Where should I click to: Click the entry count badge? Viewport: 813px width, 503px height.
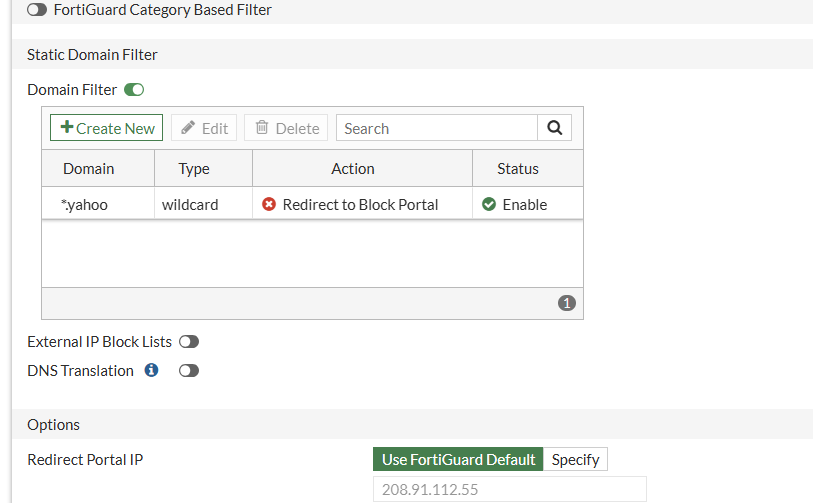[x=567, y=303]
